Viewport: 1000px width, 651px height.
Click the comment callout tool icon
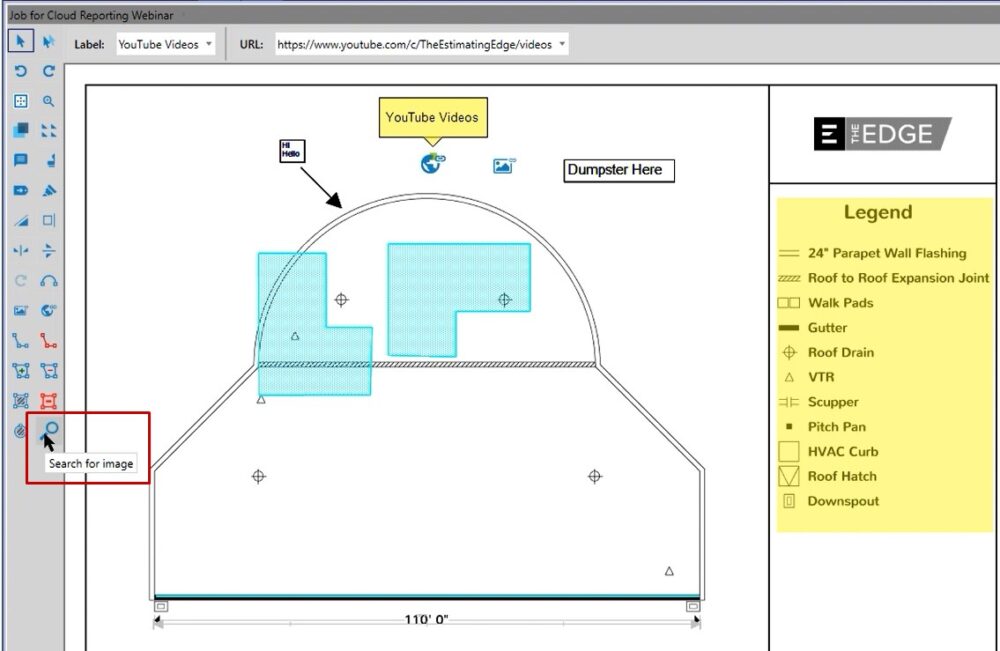pos(21,160)
